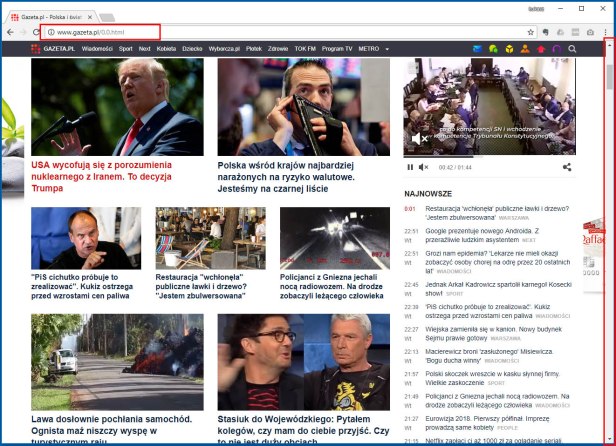Click the night road dashcam thumbnail

click(335, 238)
